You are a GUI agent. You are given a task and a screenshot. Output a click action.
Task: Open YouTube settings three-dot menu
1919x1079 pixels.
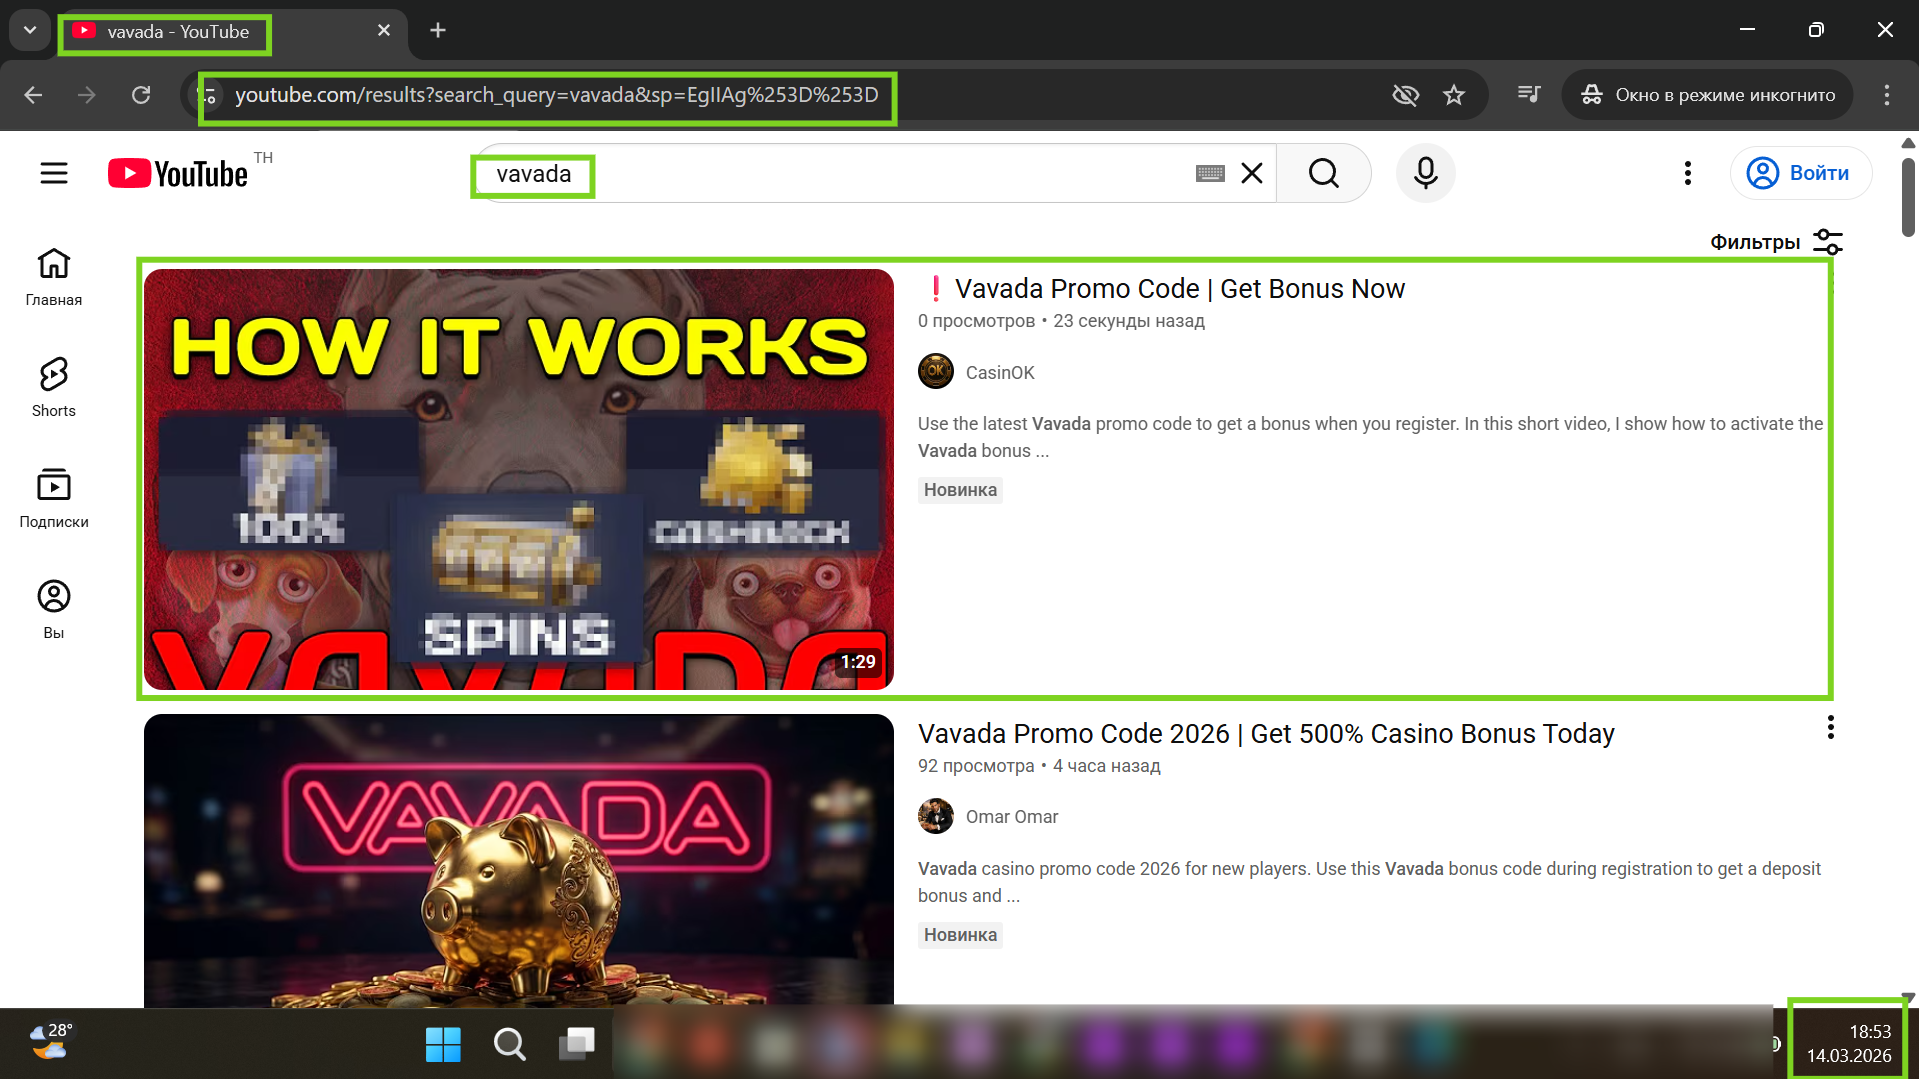pos(1687,173)
